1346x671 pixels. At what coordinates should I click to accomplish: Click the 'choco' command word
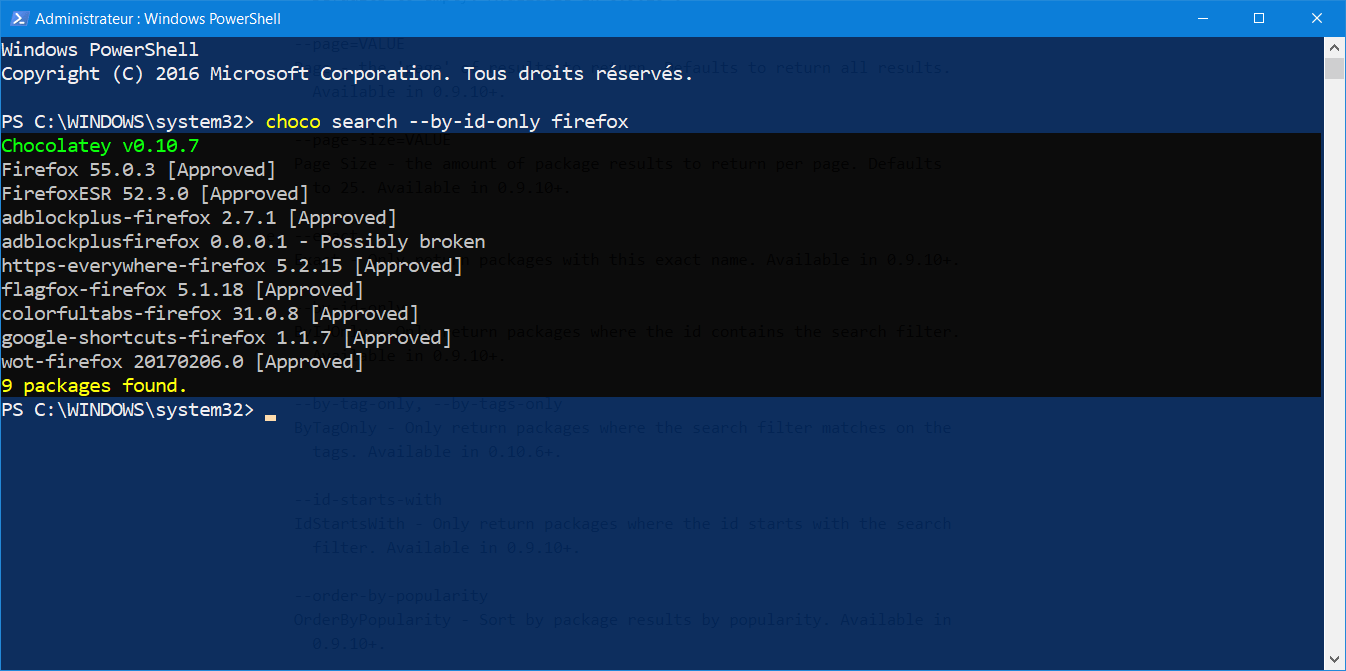[293, 122]
